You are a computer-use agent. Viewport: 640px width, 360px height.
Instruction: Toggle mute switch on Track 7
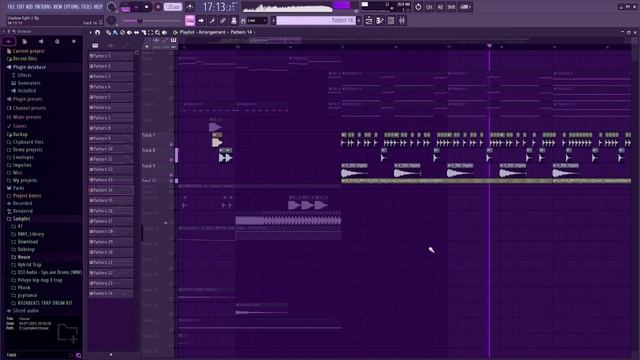171,144
